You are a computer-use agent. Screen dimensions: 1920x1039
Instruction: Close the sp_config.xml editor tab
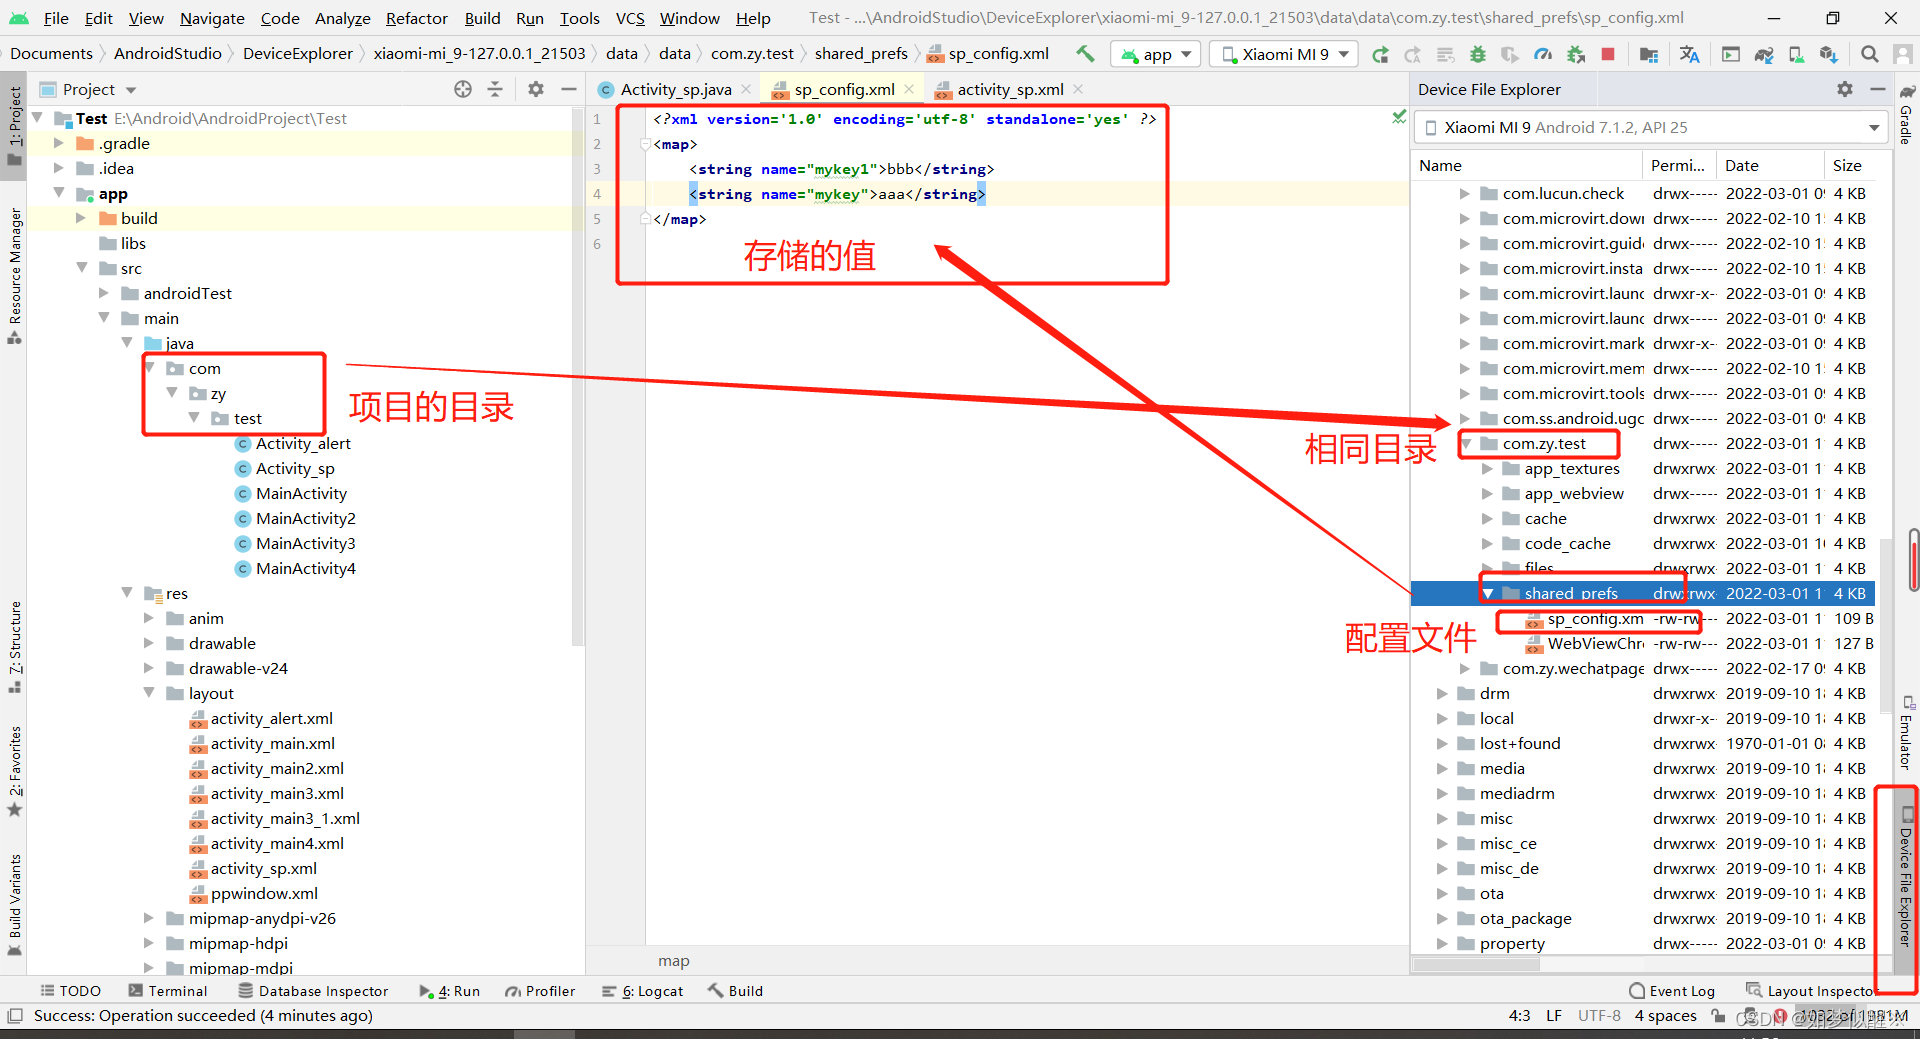[x=909, y=89]
